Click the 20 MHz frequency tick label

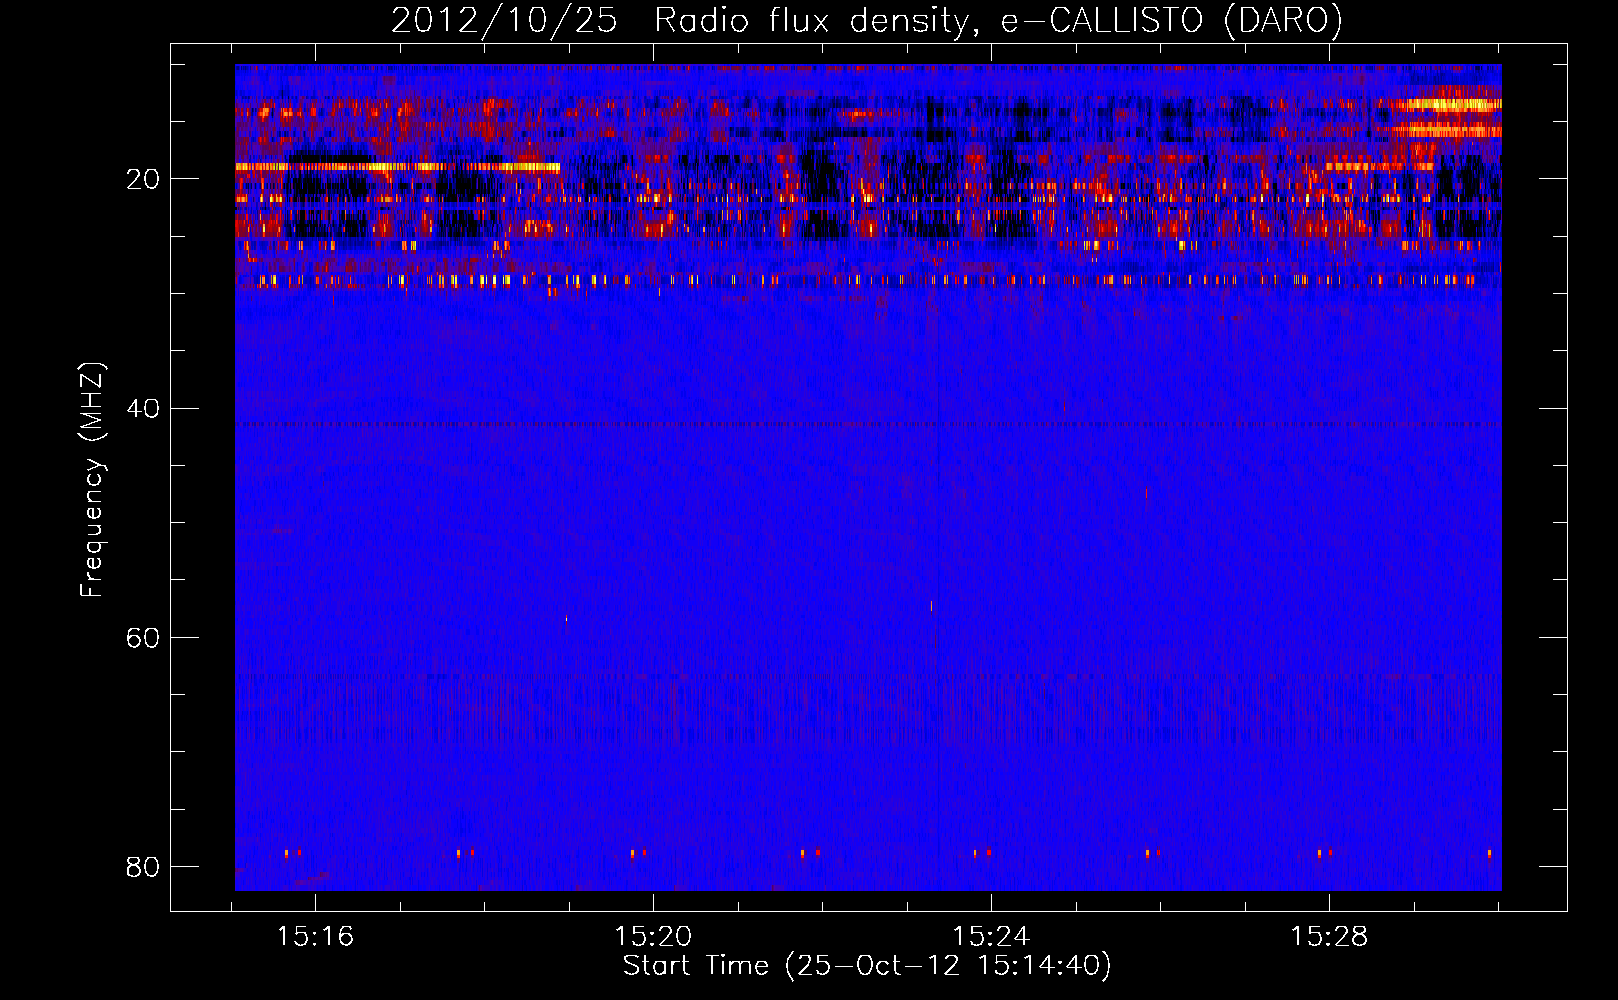point(143,180)
